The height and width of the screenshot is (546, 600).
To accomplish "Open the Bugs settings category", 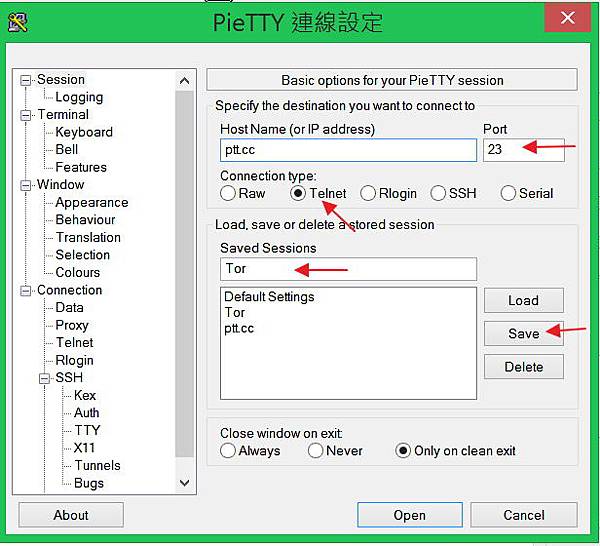I will click(x=89, y=483).
